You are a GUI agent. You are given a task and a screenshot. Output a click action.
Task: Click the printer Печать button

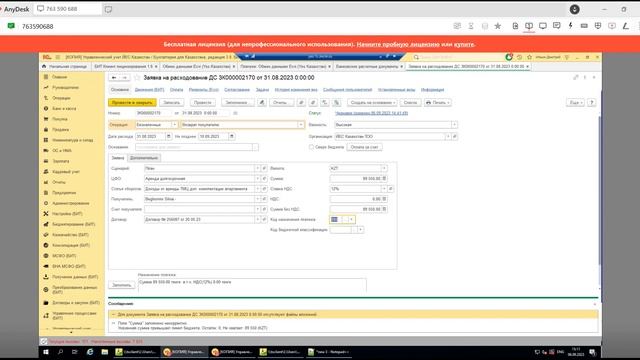click(437, 103)
